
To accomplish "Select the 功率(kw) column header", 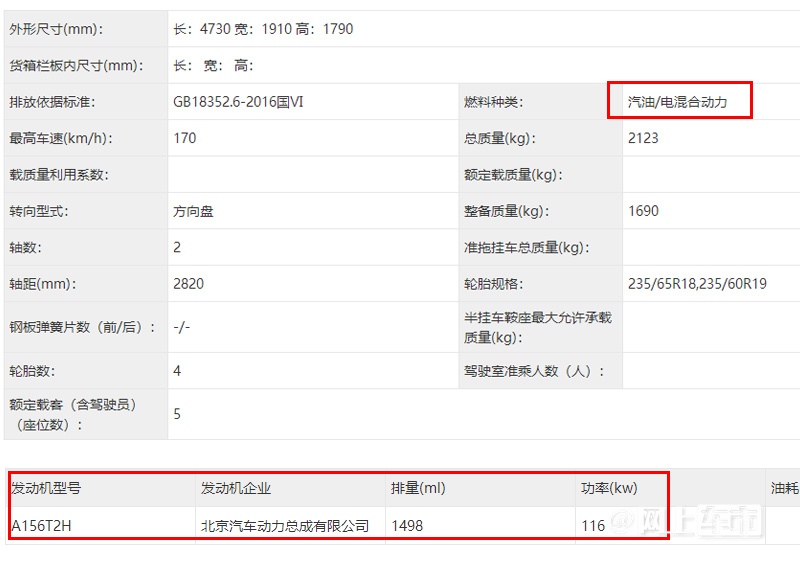I will pos(609,488).
